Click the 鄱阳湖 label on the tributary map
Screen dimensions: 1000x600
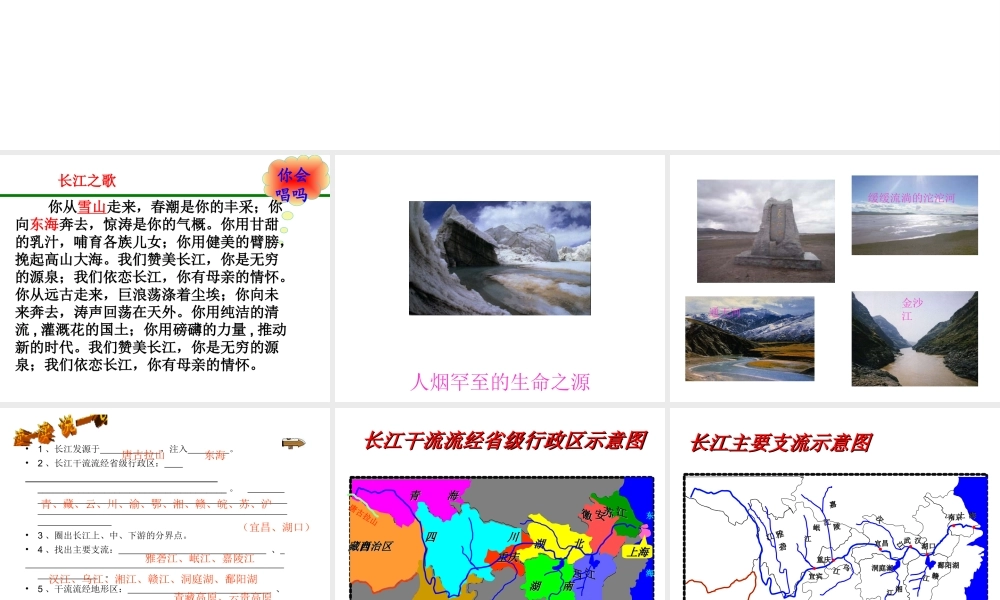(x=948, y=565)
